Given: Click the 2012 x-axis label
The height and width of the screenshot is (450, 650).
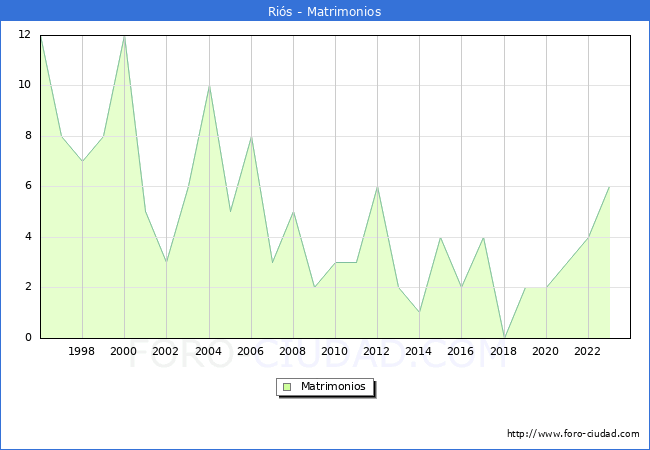Looking at the screenshot, I should pos(376,352).
